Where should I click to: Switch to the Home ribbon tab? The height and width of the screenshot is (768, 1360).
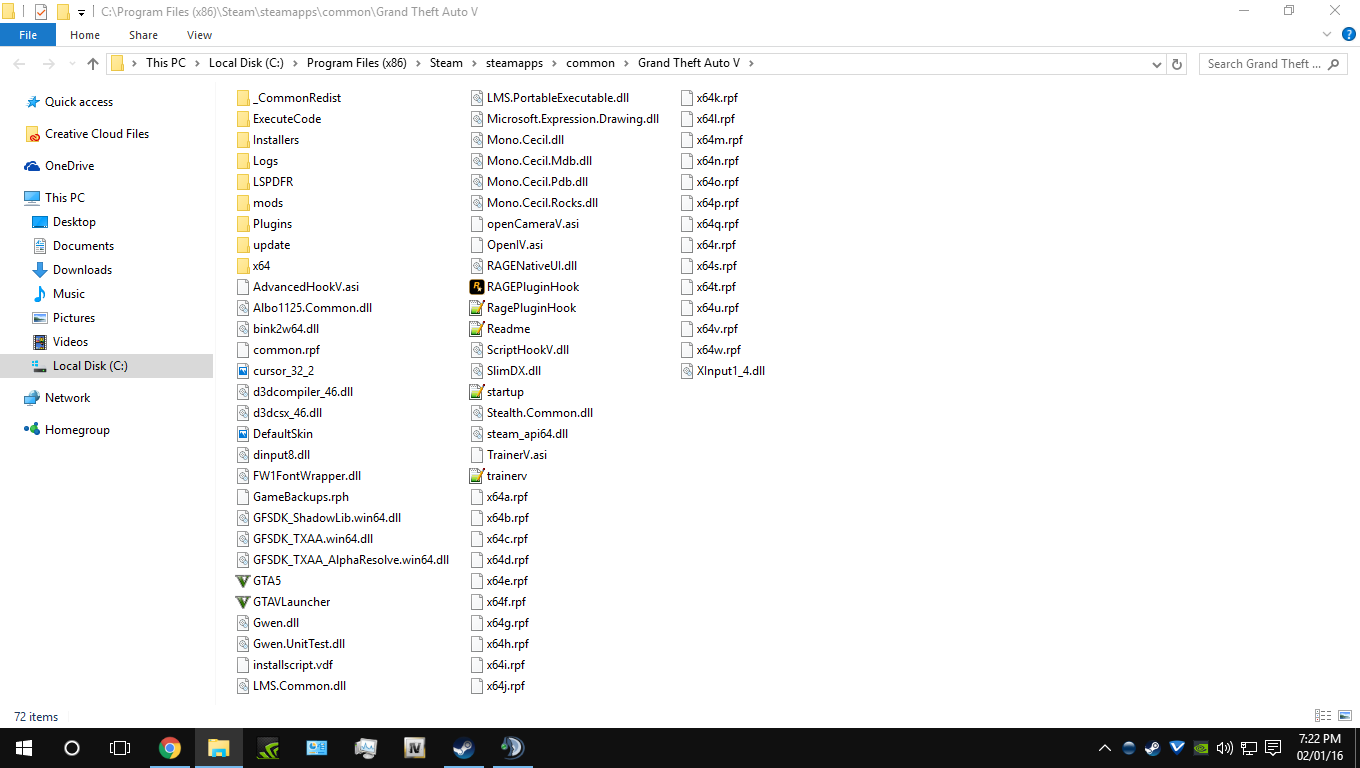[x=85, y=35]
